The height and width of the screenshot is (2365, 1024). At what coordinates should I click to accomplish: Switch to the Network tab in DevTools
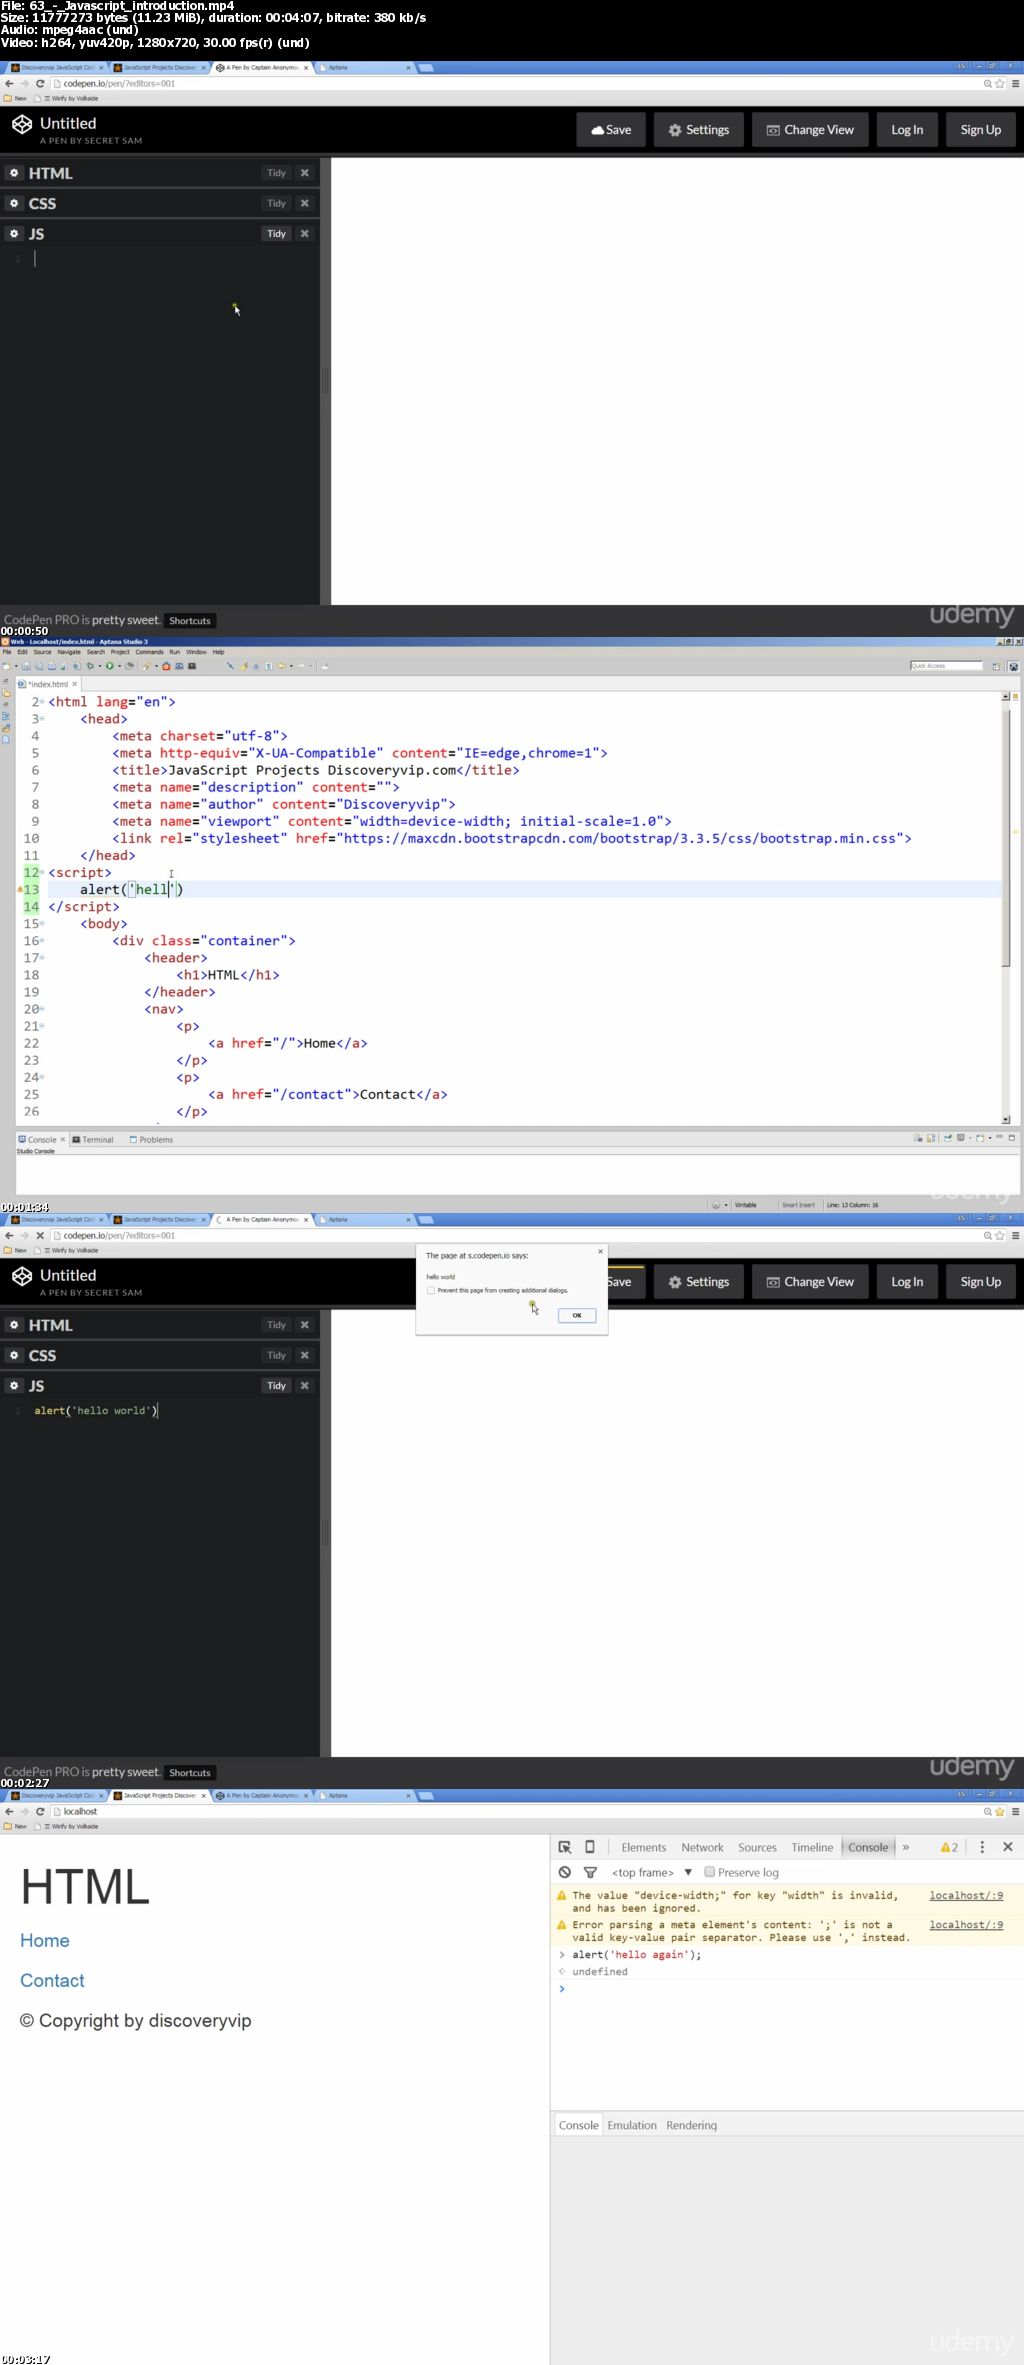click(702, 1847)
